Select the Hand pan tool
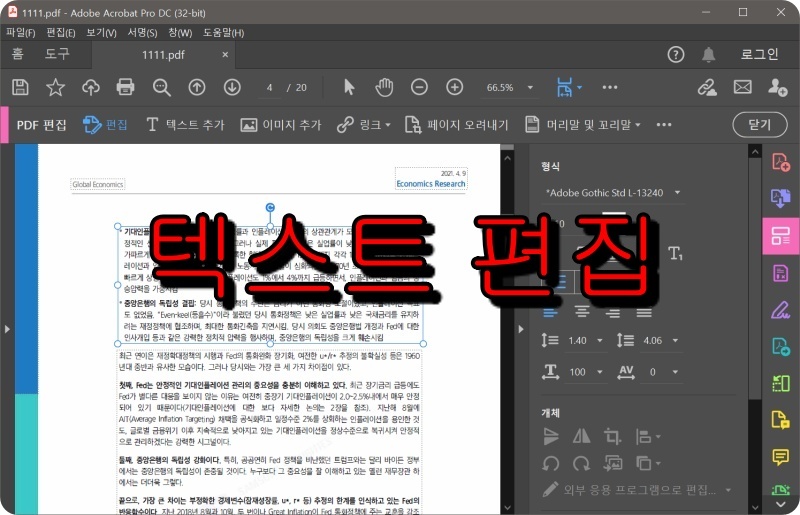This screenshot has height=515, width=800. [x=384, y=87]
